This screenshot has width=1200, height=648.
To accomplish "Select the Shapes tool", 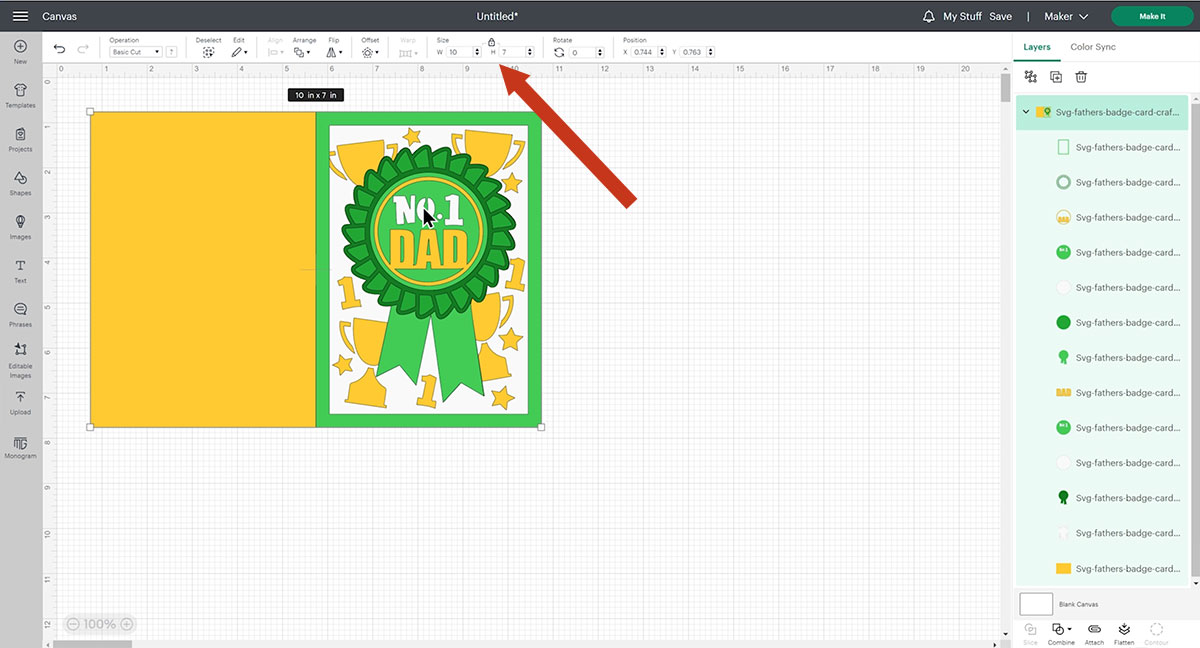I will pos(20,182).
